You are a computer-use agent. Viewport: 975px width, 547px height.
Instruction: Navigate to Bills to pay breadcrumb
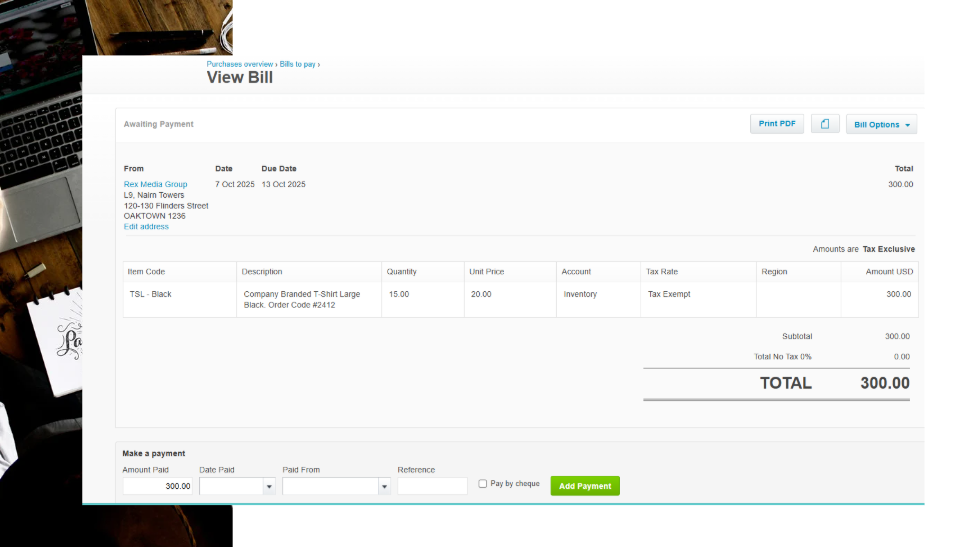pos(297,64)
